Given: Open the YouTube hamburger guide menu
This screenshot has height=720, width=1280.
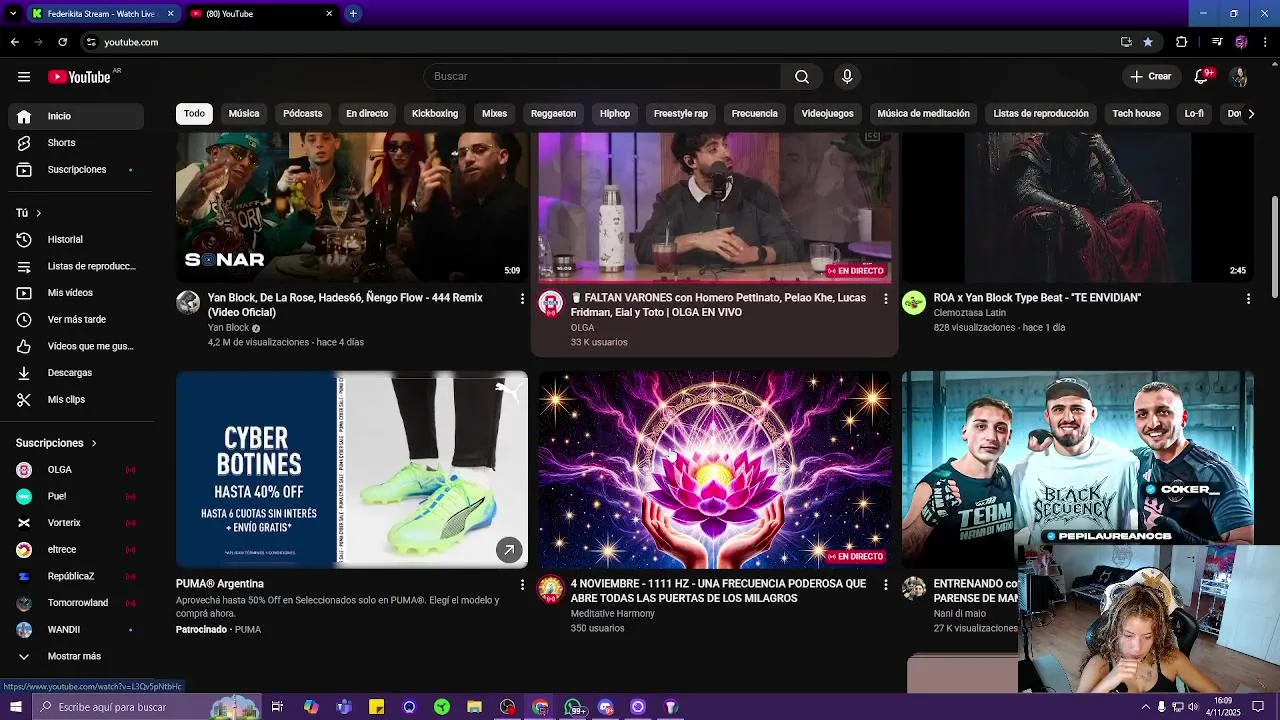Looking at the screenshot, I should point(24,77).
